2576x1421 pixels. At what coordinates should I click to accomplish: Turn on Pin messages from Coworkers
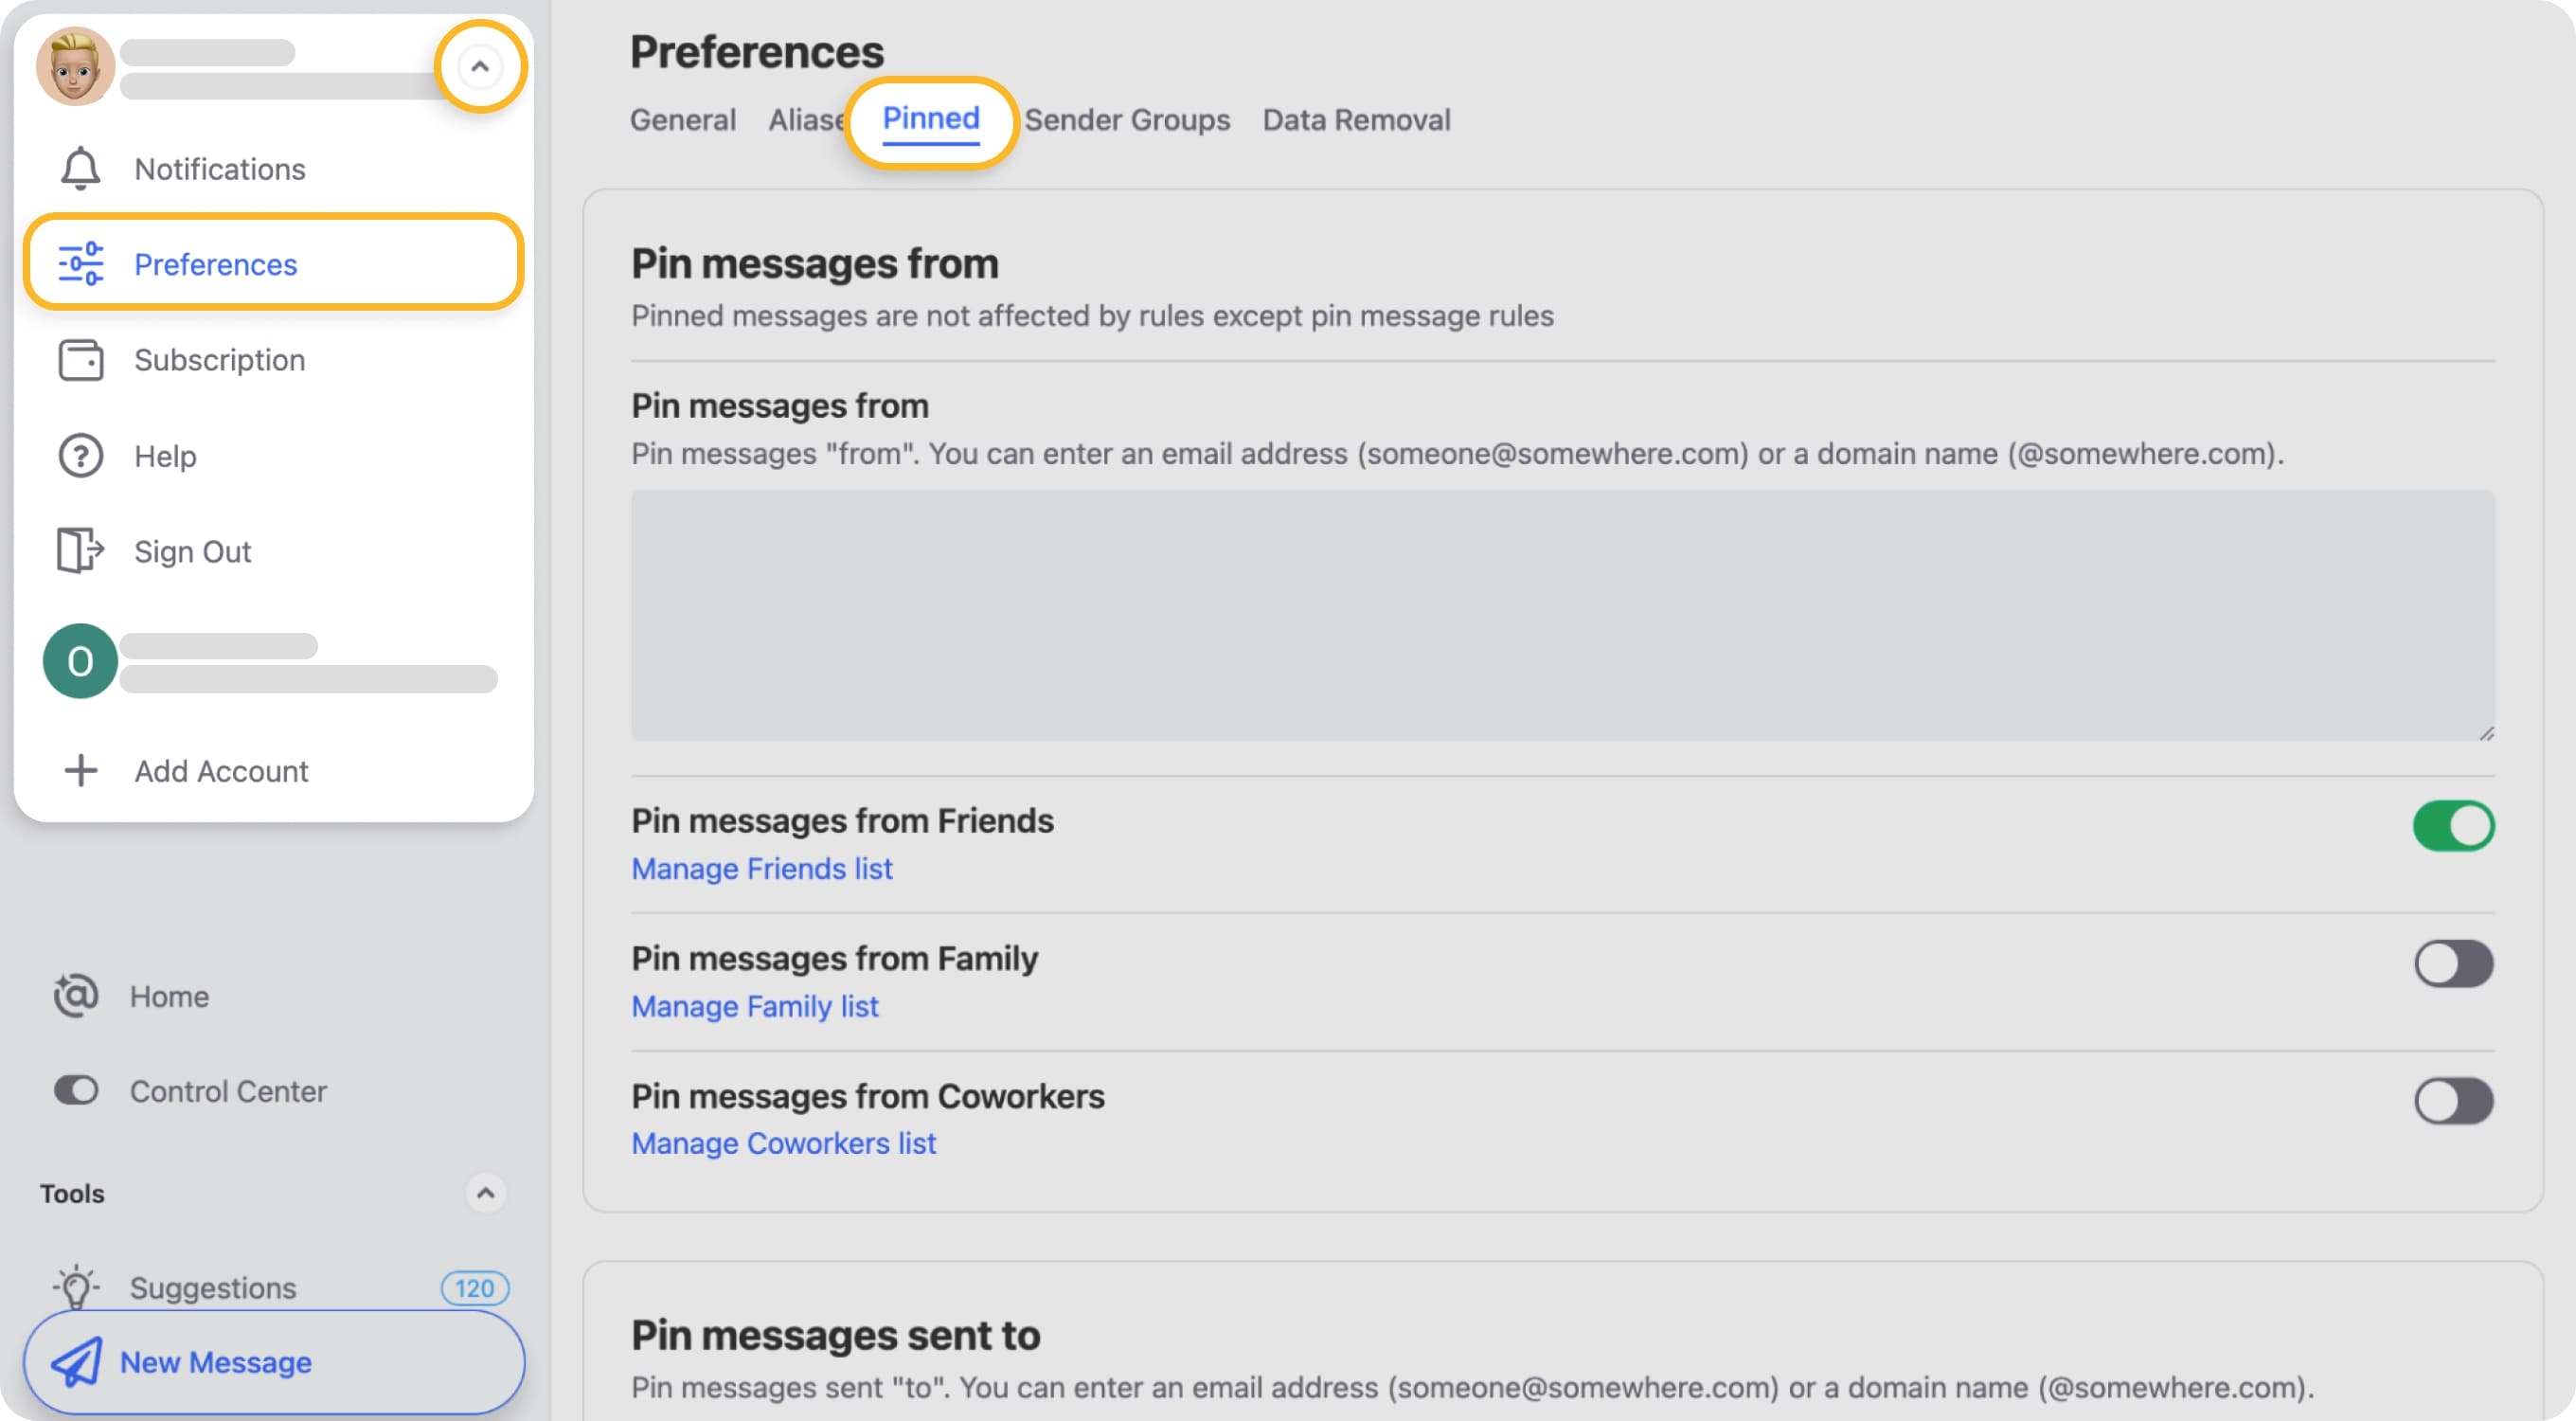click(2452, 1101)
